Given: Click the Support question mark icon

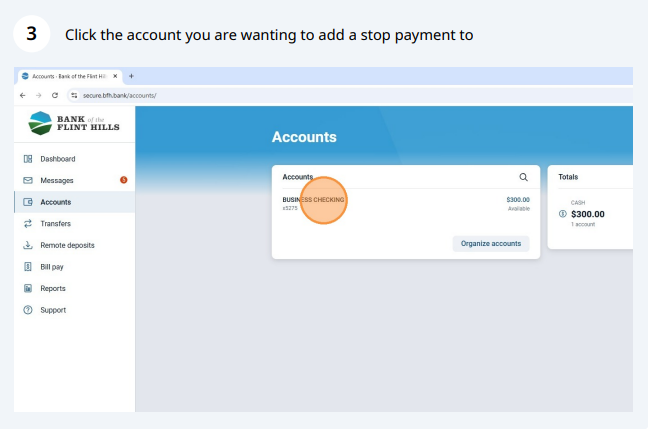Looking at the screenshot, I should (28, 310).
